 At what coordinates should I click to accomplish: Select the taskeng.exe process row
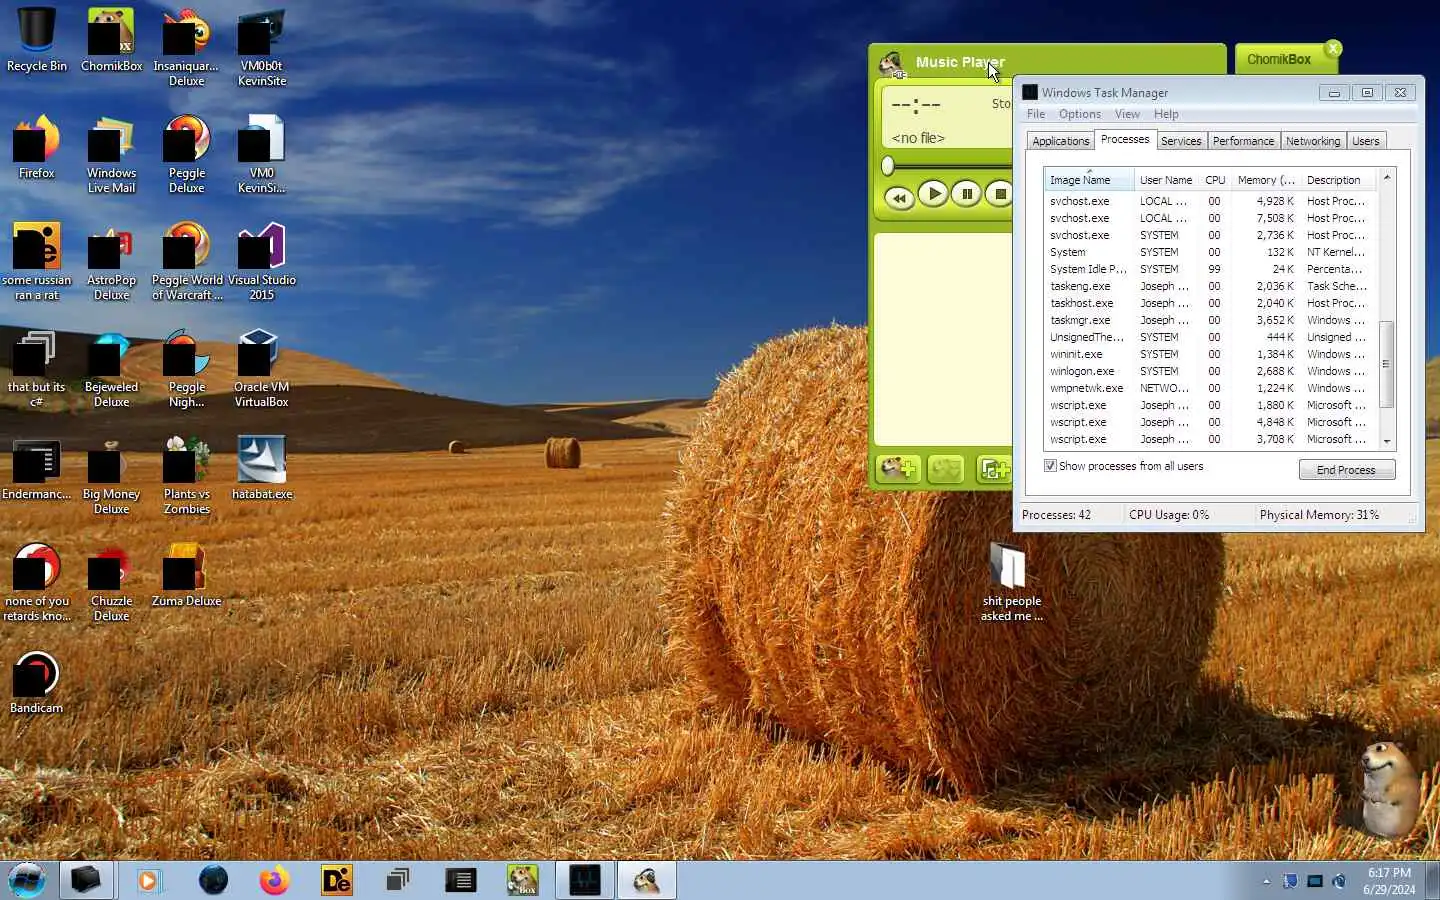[x=1211, y=286]
